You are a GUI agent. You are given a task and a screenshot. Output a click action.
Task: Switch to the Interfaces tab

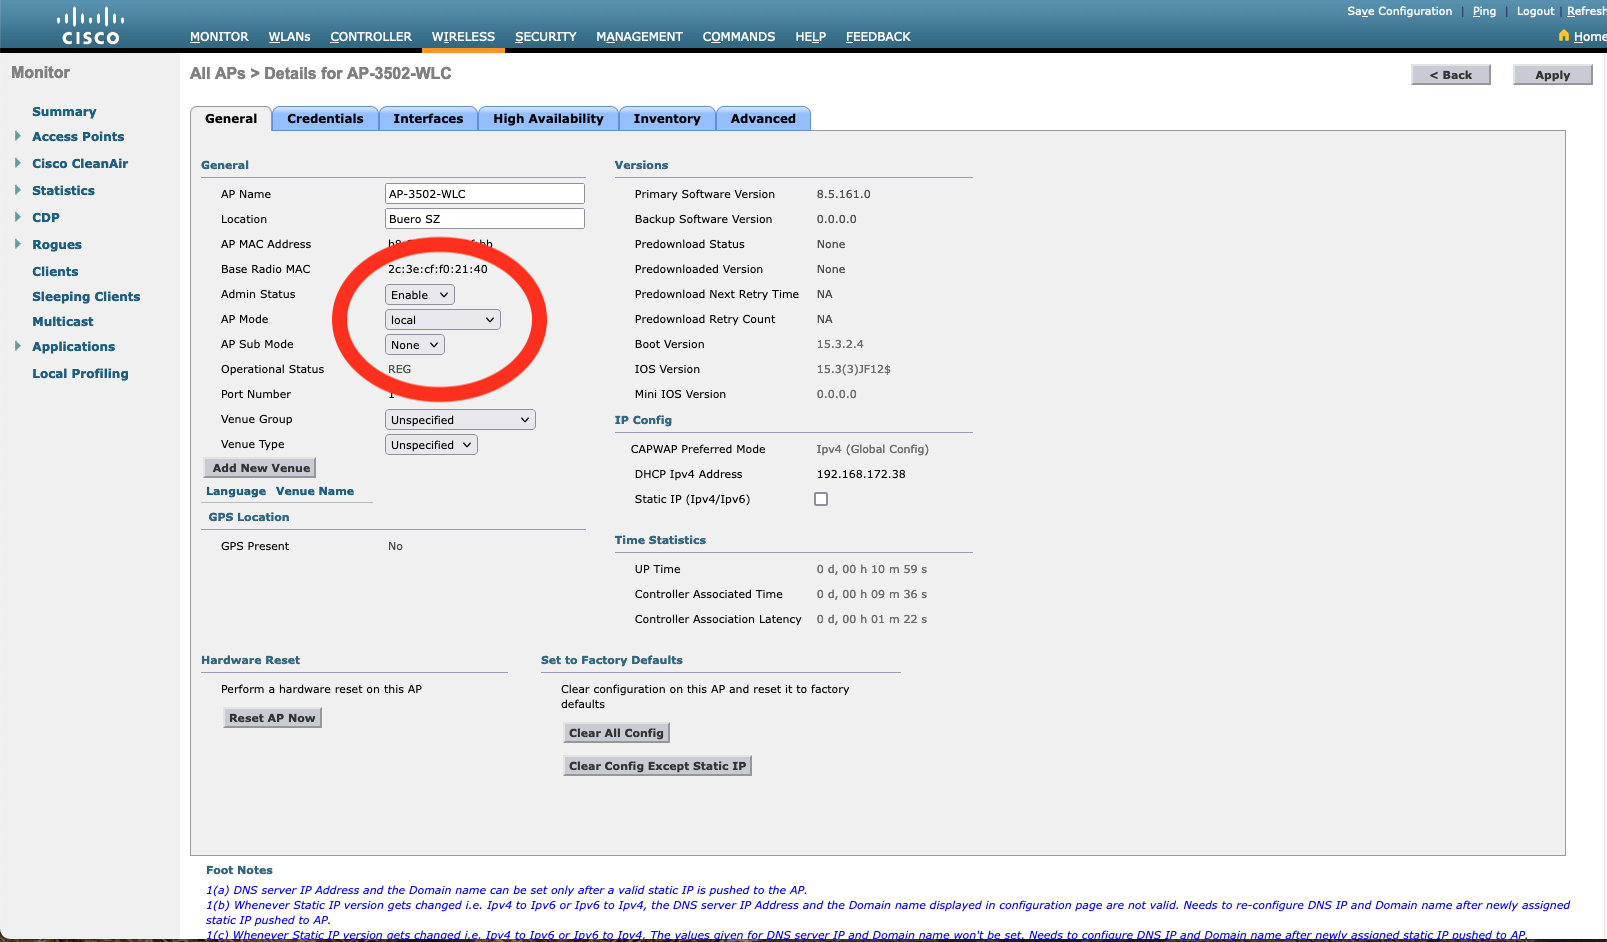[x=428, y=118]
